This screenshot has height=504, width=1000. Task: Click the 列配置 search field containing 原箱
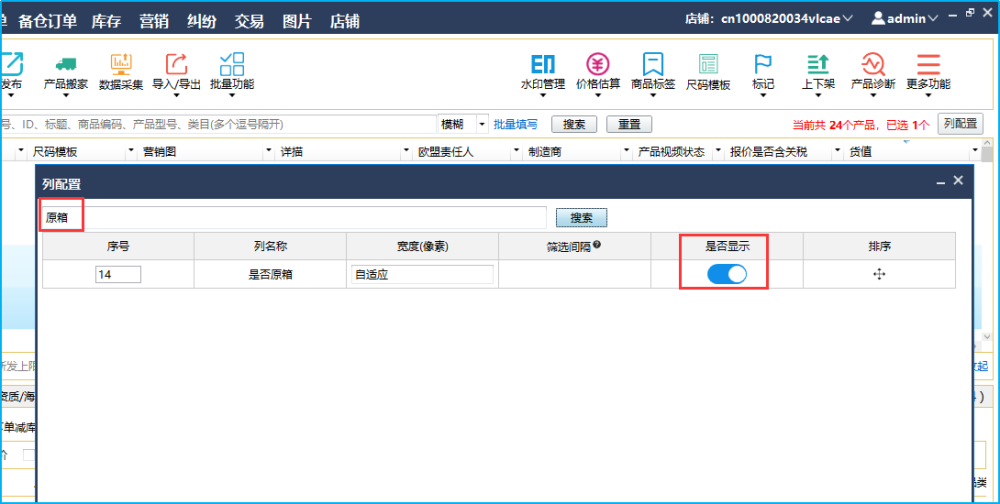click(x=294, y=218)
